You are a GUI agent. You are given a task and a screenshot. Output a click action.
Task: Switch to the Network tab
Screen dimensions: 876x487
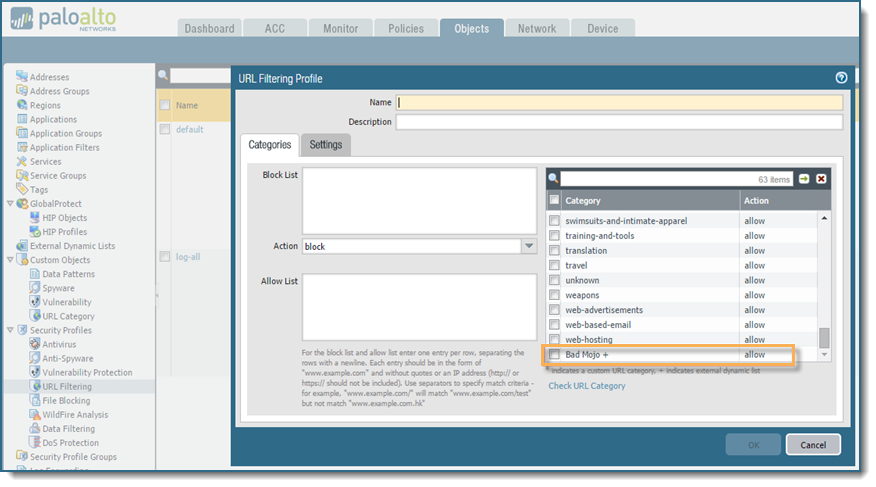coord(537,28)
